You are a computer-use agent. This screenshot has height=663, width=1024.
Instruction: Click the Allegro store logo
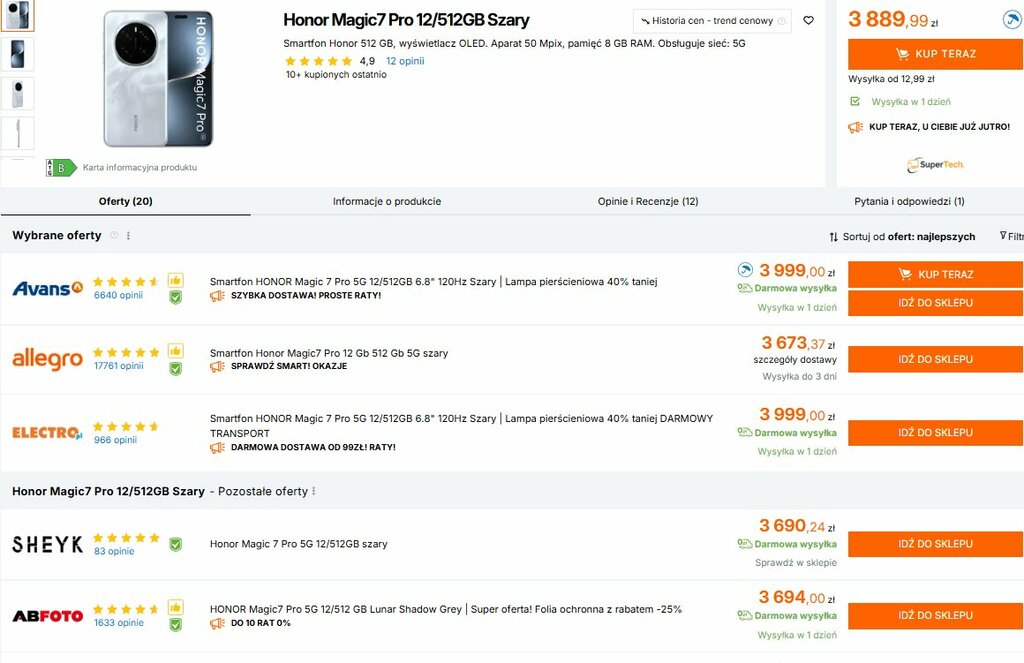tap(47, 359)
